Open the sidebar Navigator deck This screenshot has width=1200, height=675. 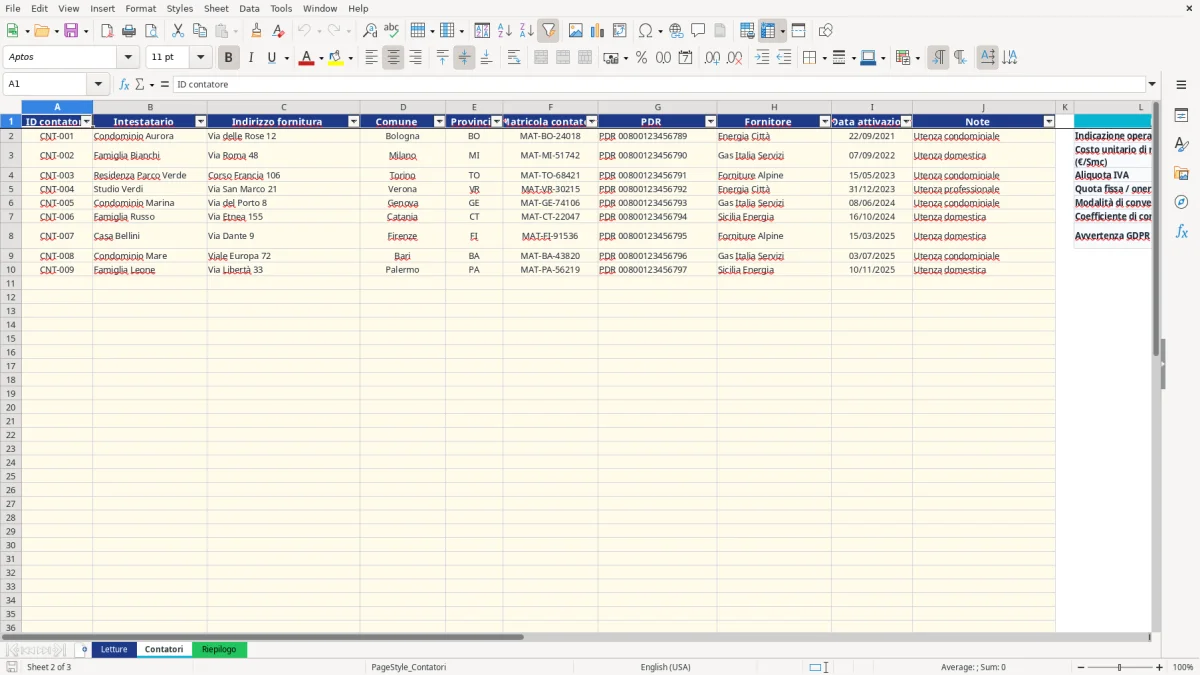(x=1181, y=202)
